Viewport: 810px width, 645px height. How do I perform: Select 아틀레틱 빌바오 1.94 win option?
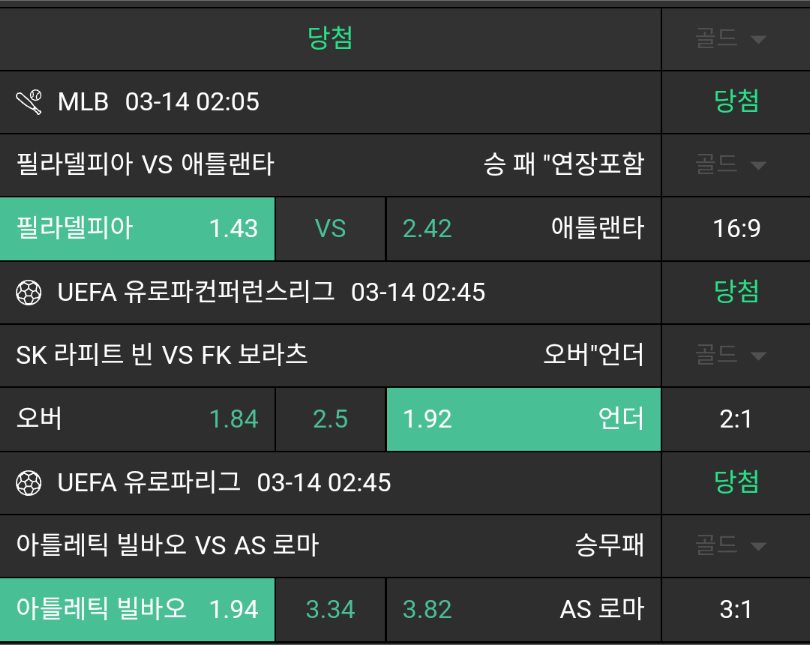coord(137,609)
